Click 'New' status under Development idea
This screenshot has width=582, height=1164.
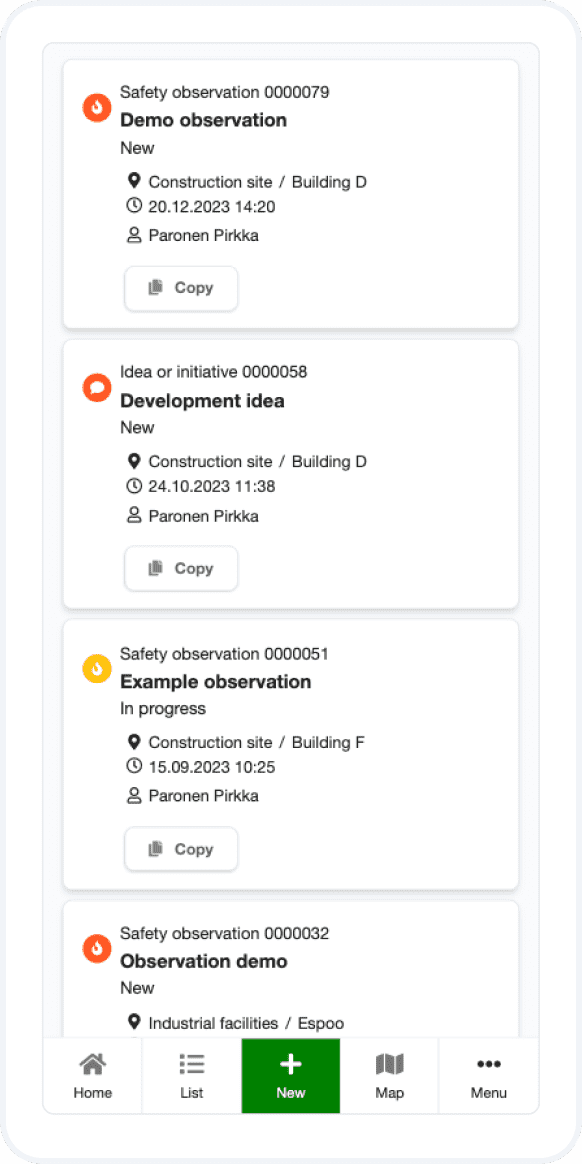(137, 428)
